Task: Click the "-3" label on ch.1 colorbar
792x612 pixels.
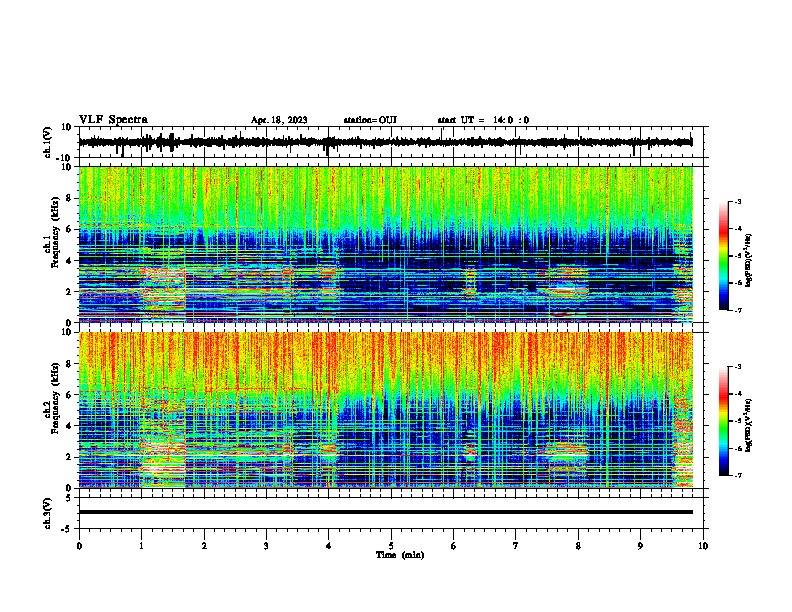Action: [x=738, y=201]
